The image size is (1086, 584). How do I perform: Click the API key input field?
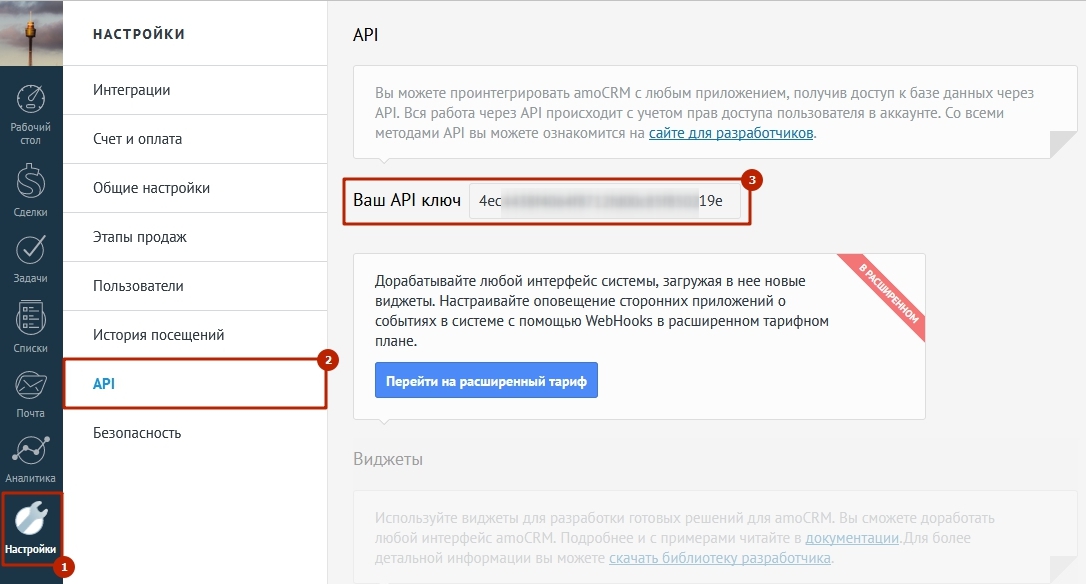[x=604, y=201]
